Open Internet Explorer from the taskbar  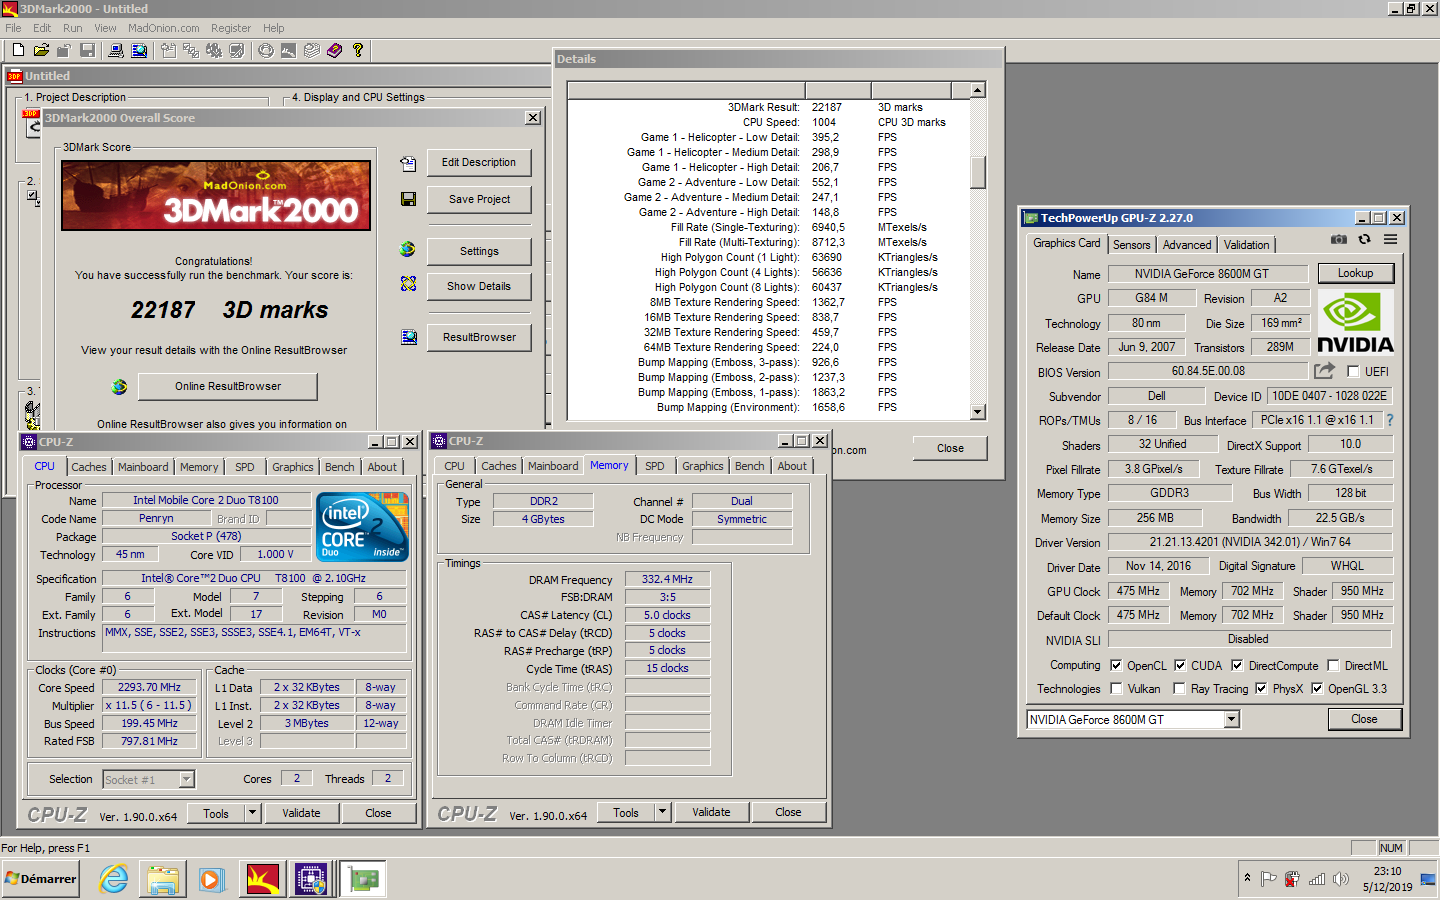pos(114,879)
